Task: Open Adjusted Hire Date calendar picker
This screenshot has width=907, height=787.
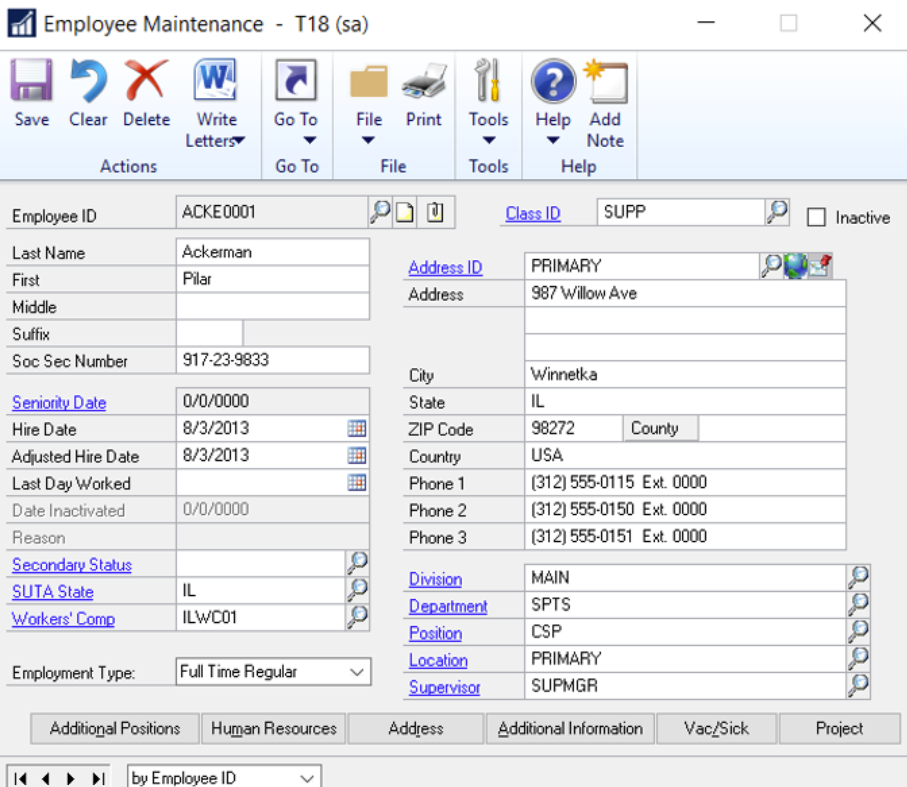Action: pyautogui.click(x=357, y=456)
